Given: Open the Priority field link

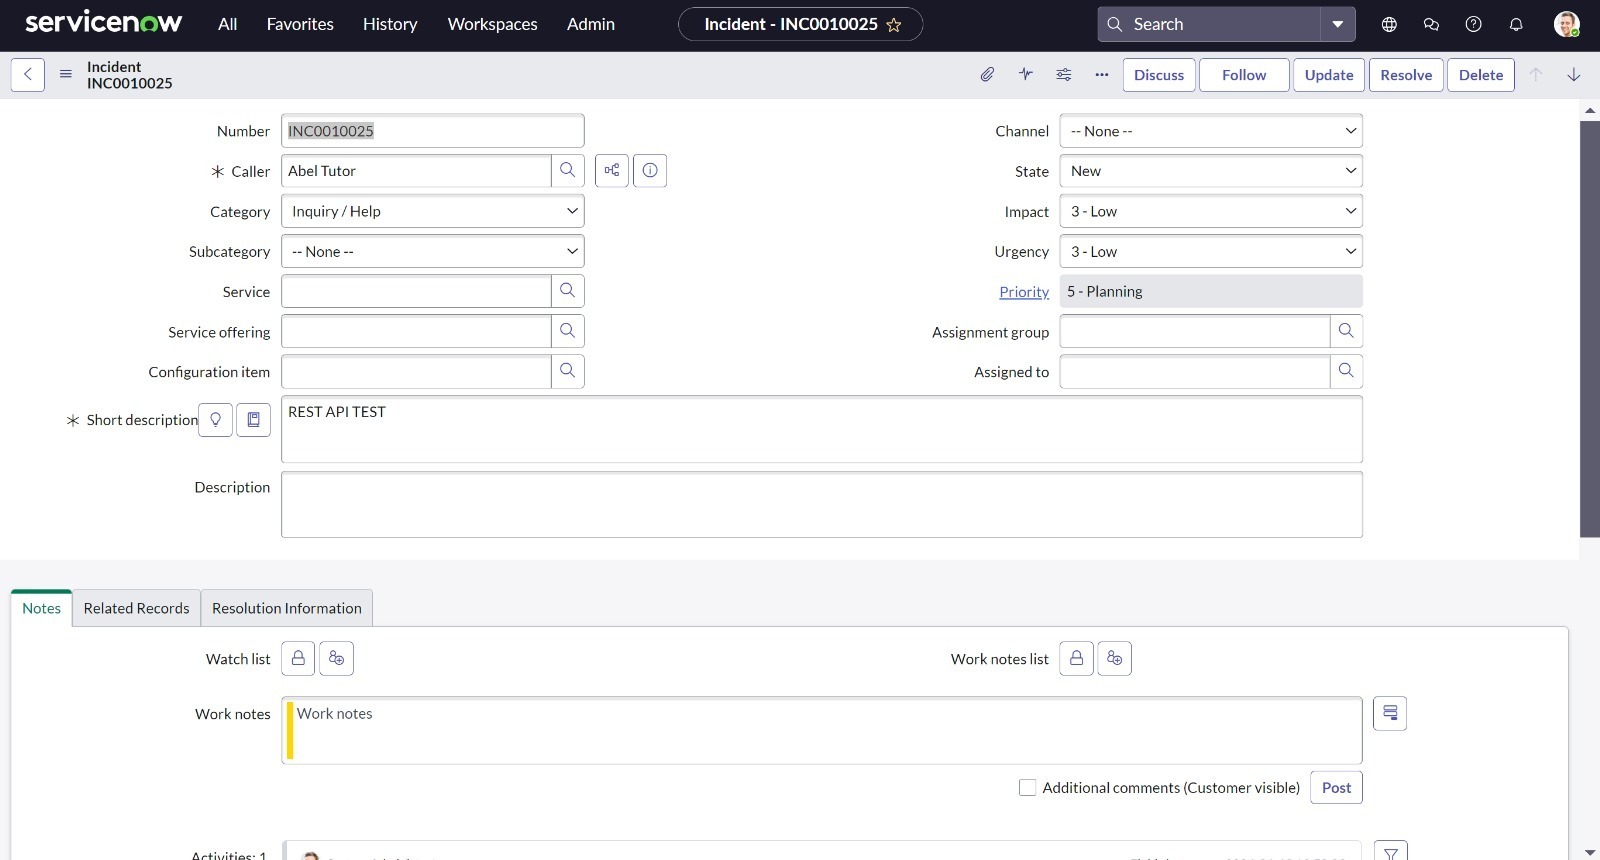Looking at the screenshot, I should tap(1024, 292).
